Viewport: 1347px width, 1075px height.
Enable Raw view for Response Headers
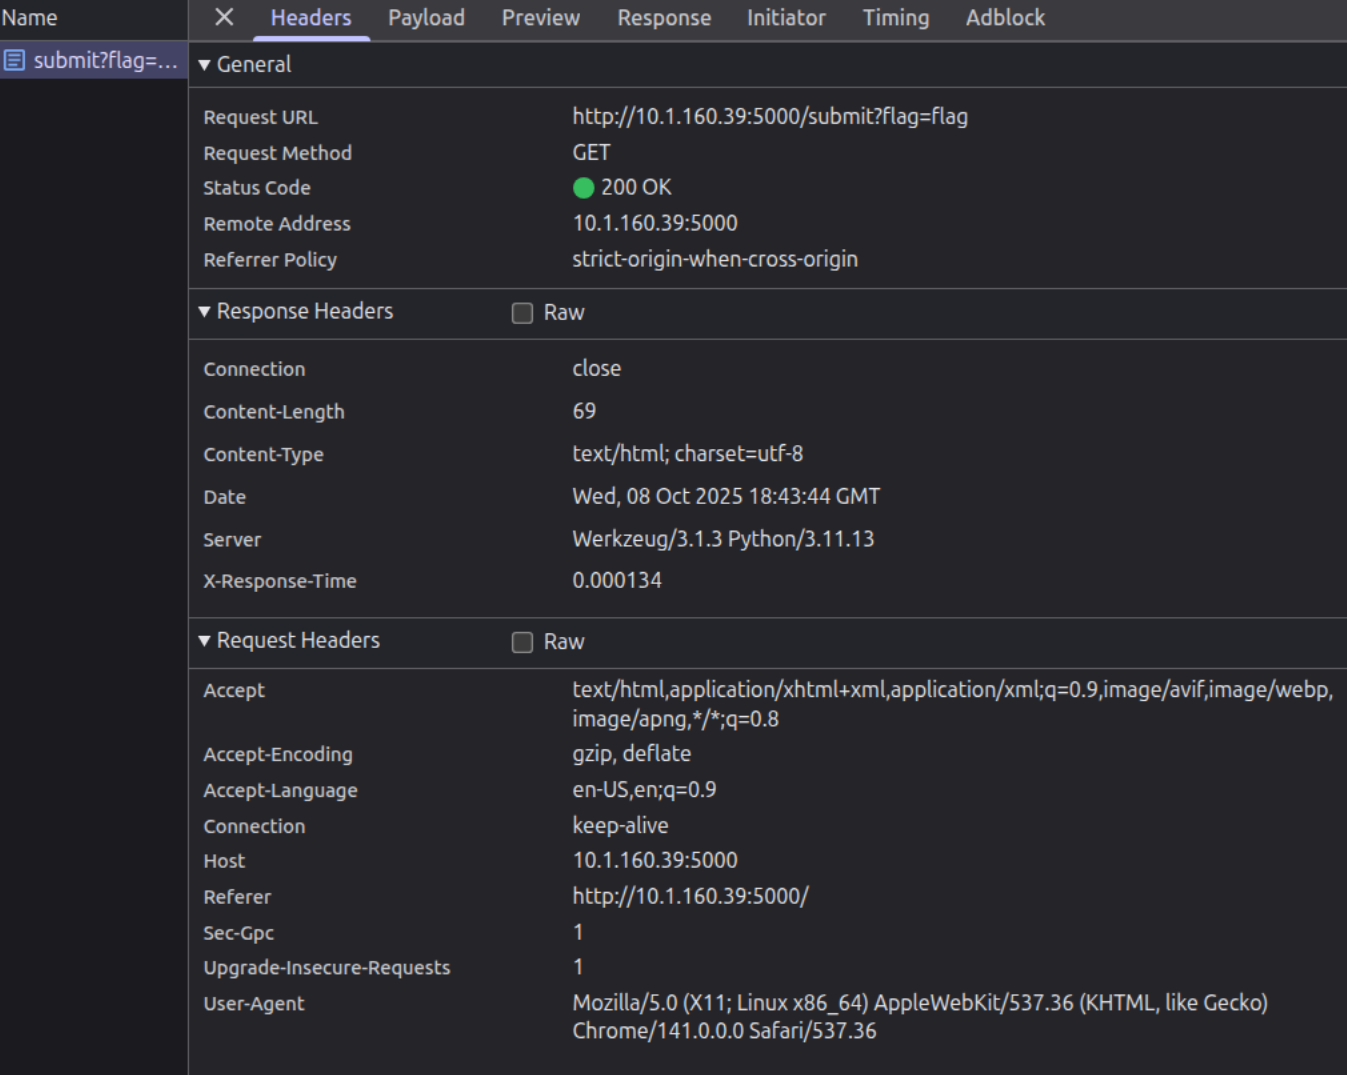pos(521,313)
